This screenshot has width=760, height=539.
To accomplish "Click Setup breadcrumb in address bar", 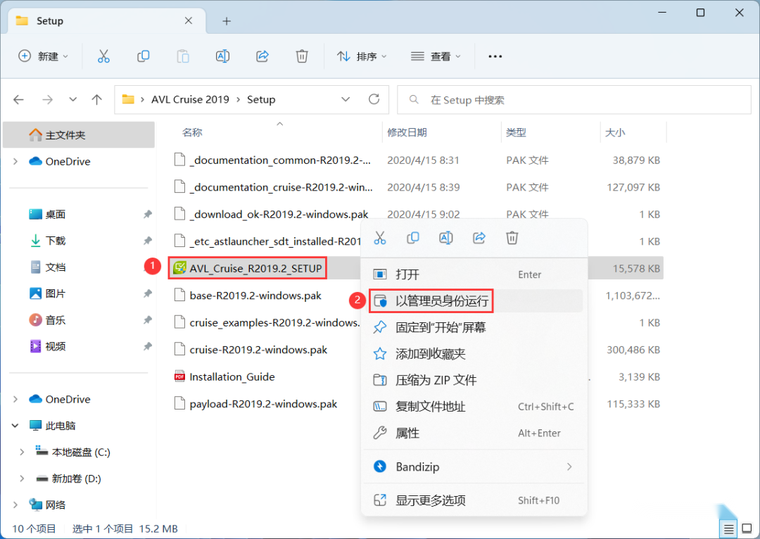I will click(261, 99).
